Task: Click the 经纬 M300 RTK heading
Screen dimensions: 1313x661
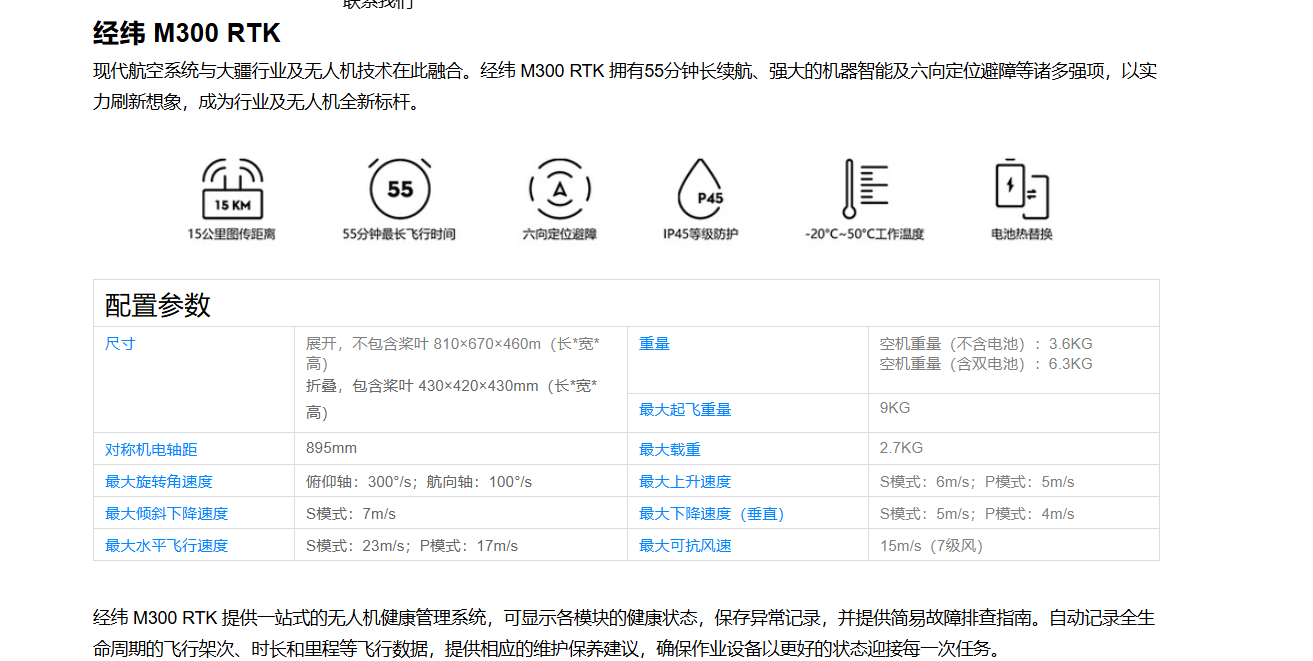Action: click(x=187, y=33)
